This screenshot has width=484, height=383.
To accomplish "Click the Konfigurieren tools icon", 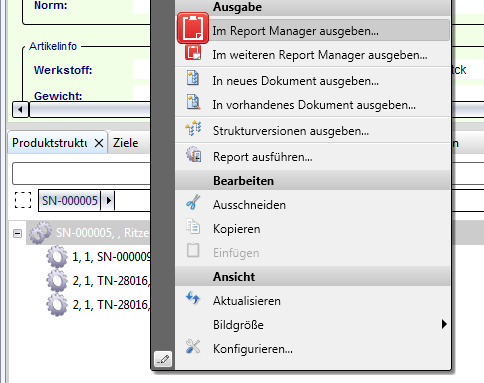I will (193, 346).
